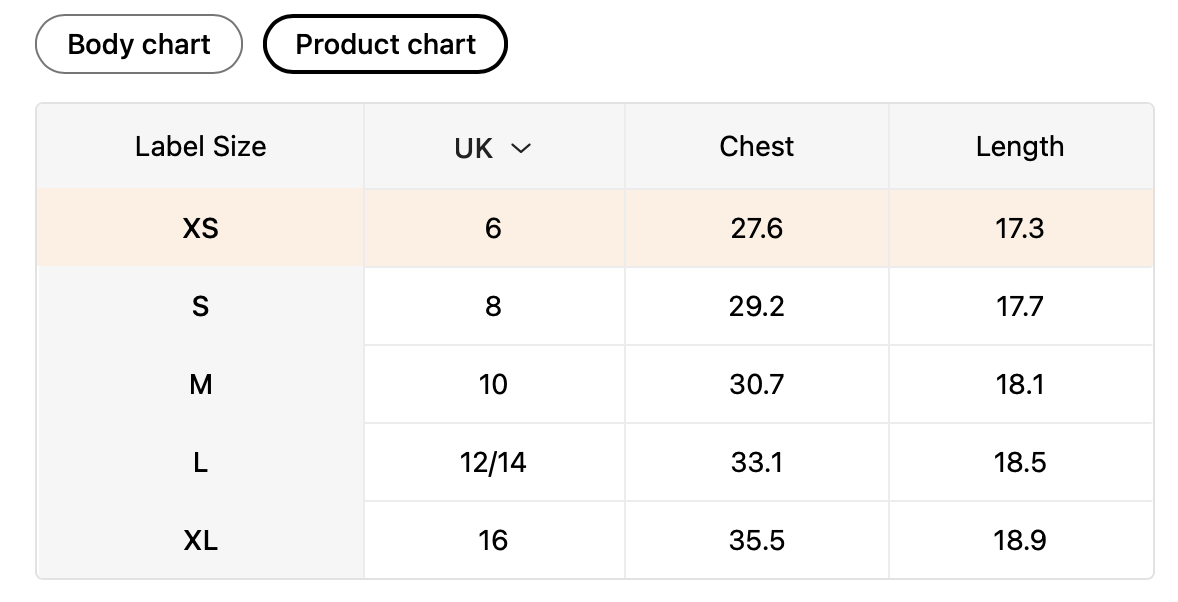This screenshot has width=1178, height=602.
Task: Click the Chest column header
Action: (x=756, y=147)
